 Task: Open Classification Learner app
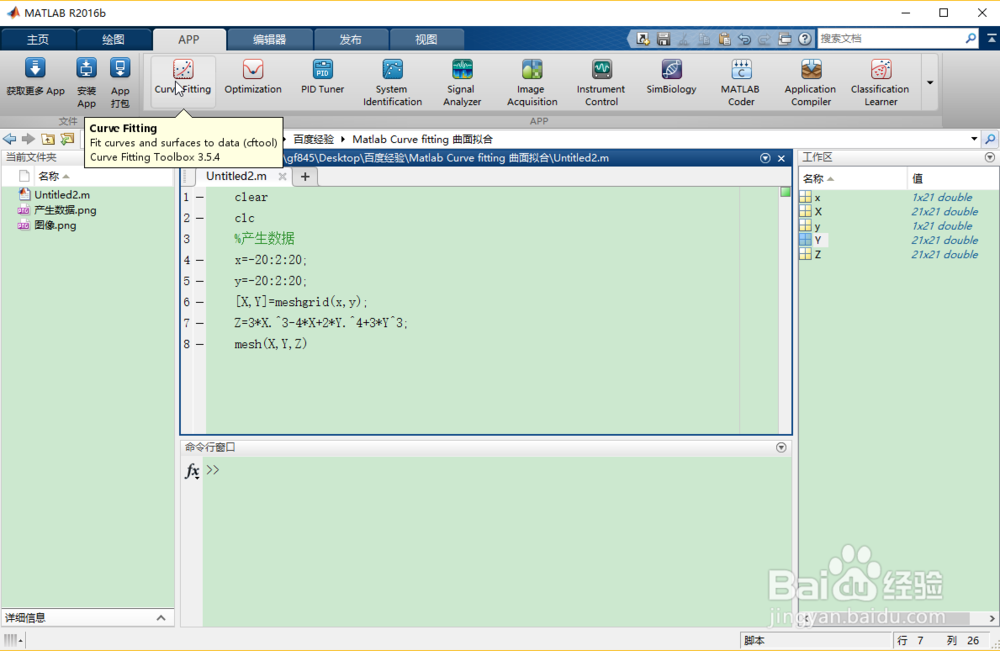pyautogui.click(x=881, y=82)
